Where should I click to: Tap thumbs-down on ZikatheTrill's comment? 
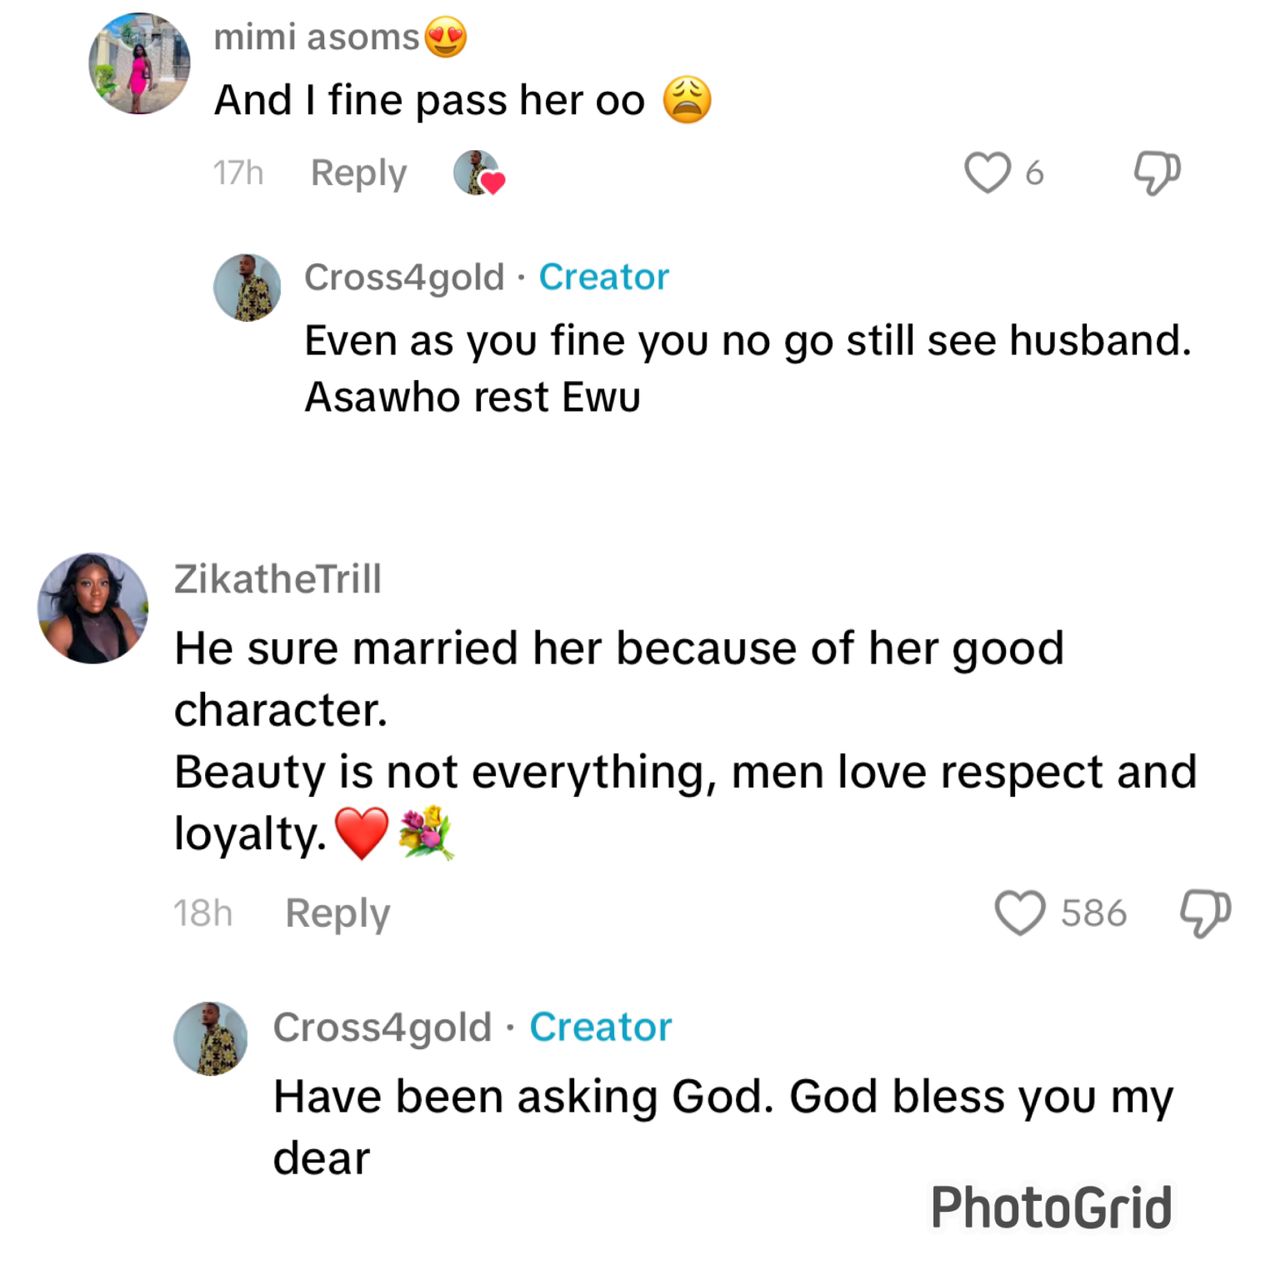1205,913
